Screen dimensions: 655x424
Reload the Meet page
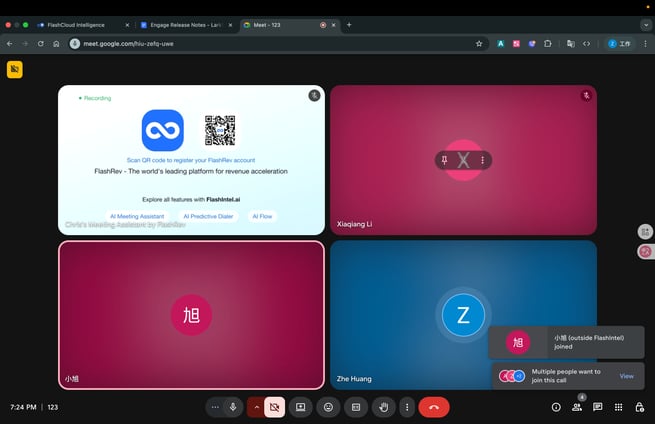click(41, 43)
